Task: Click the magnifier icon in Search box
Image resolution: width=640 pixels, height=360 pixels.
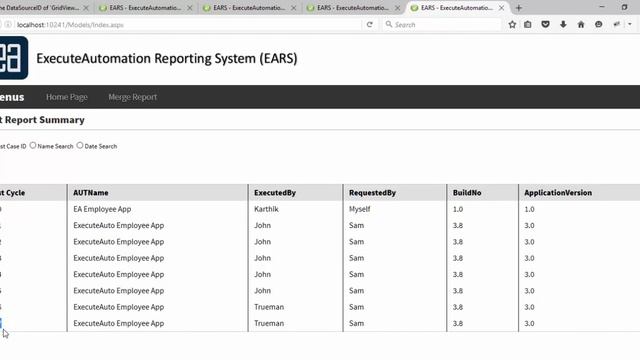Action: [x=389, y=24]
